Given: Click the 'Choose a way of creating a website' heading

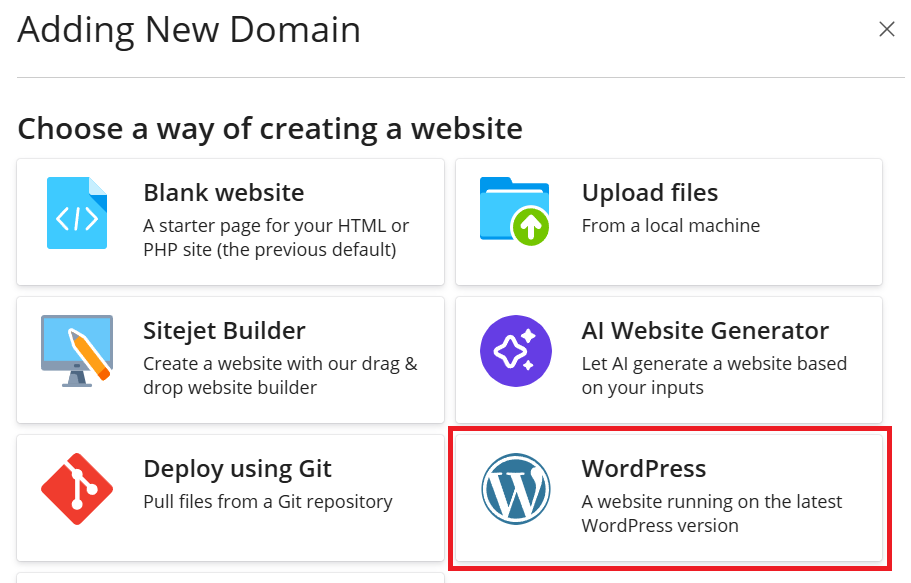Looking at the screenshot, I should point(270,128).
